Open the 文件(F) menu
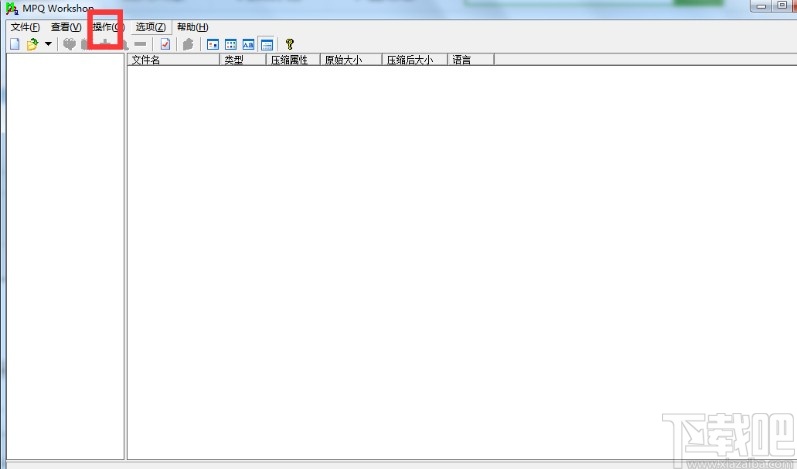 25,27
